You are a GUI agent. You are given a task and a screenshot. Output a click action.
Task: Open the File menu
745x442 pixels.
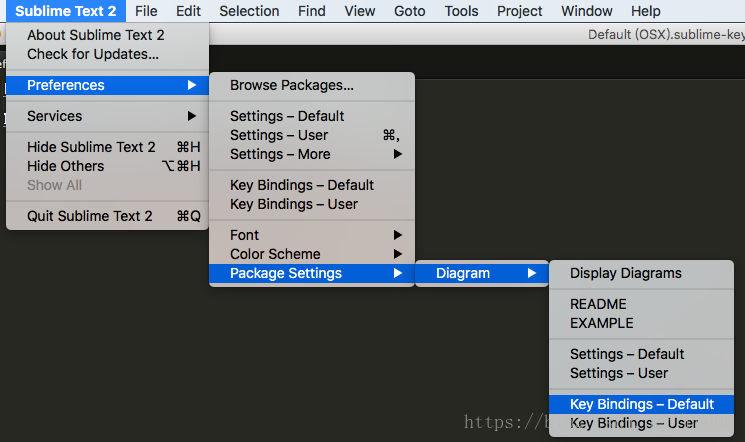pos(146,11)
